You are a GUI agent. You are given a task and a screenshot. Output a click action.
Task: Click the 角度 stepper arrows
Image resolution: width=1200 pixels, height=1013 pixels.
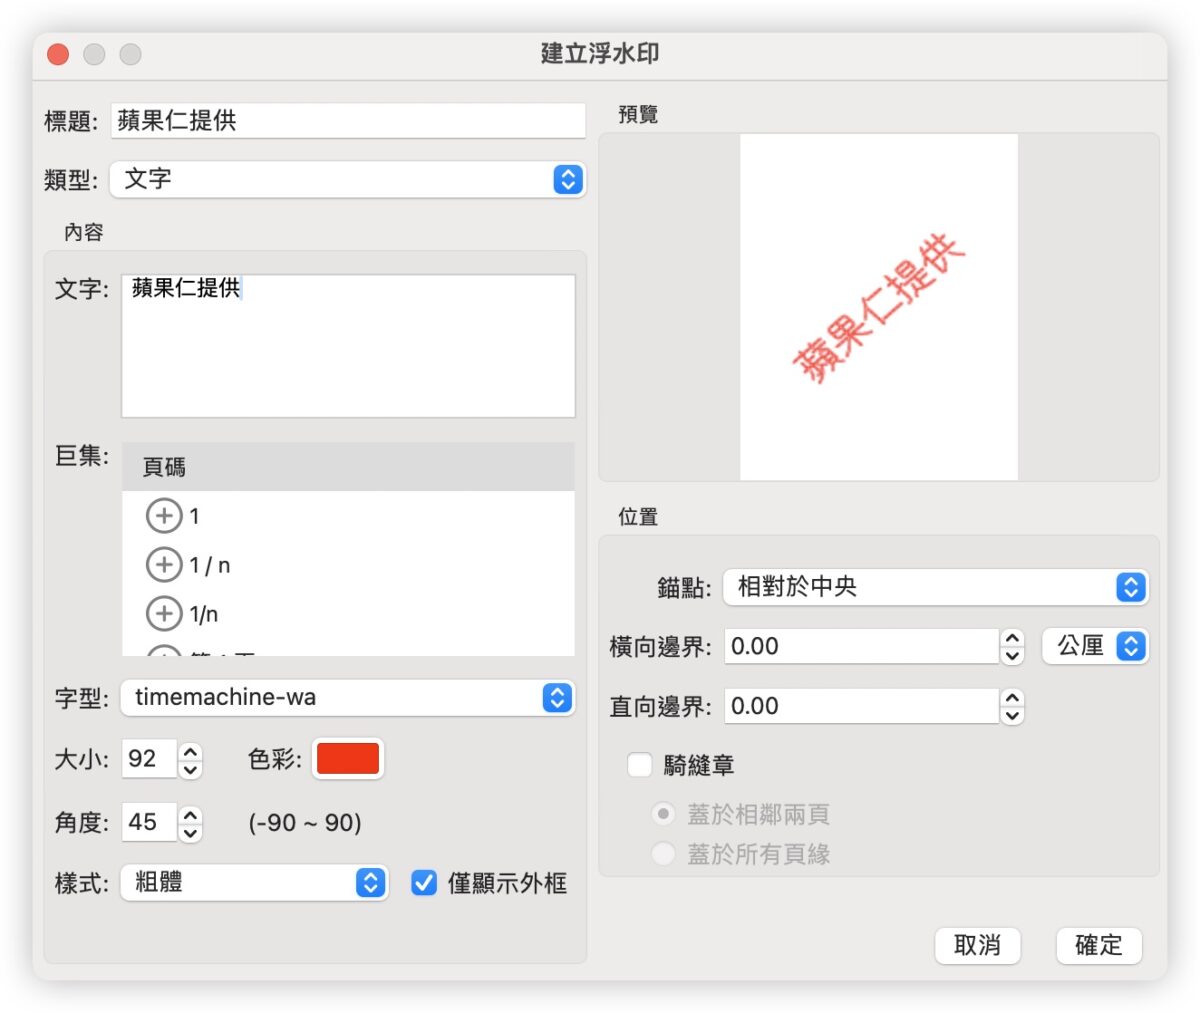click(190, 823)
